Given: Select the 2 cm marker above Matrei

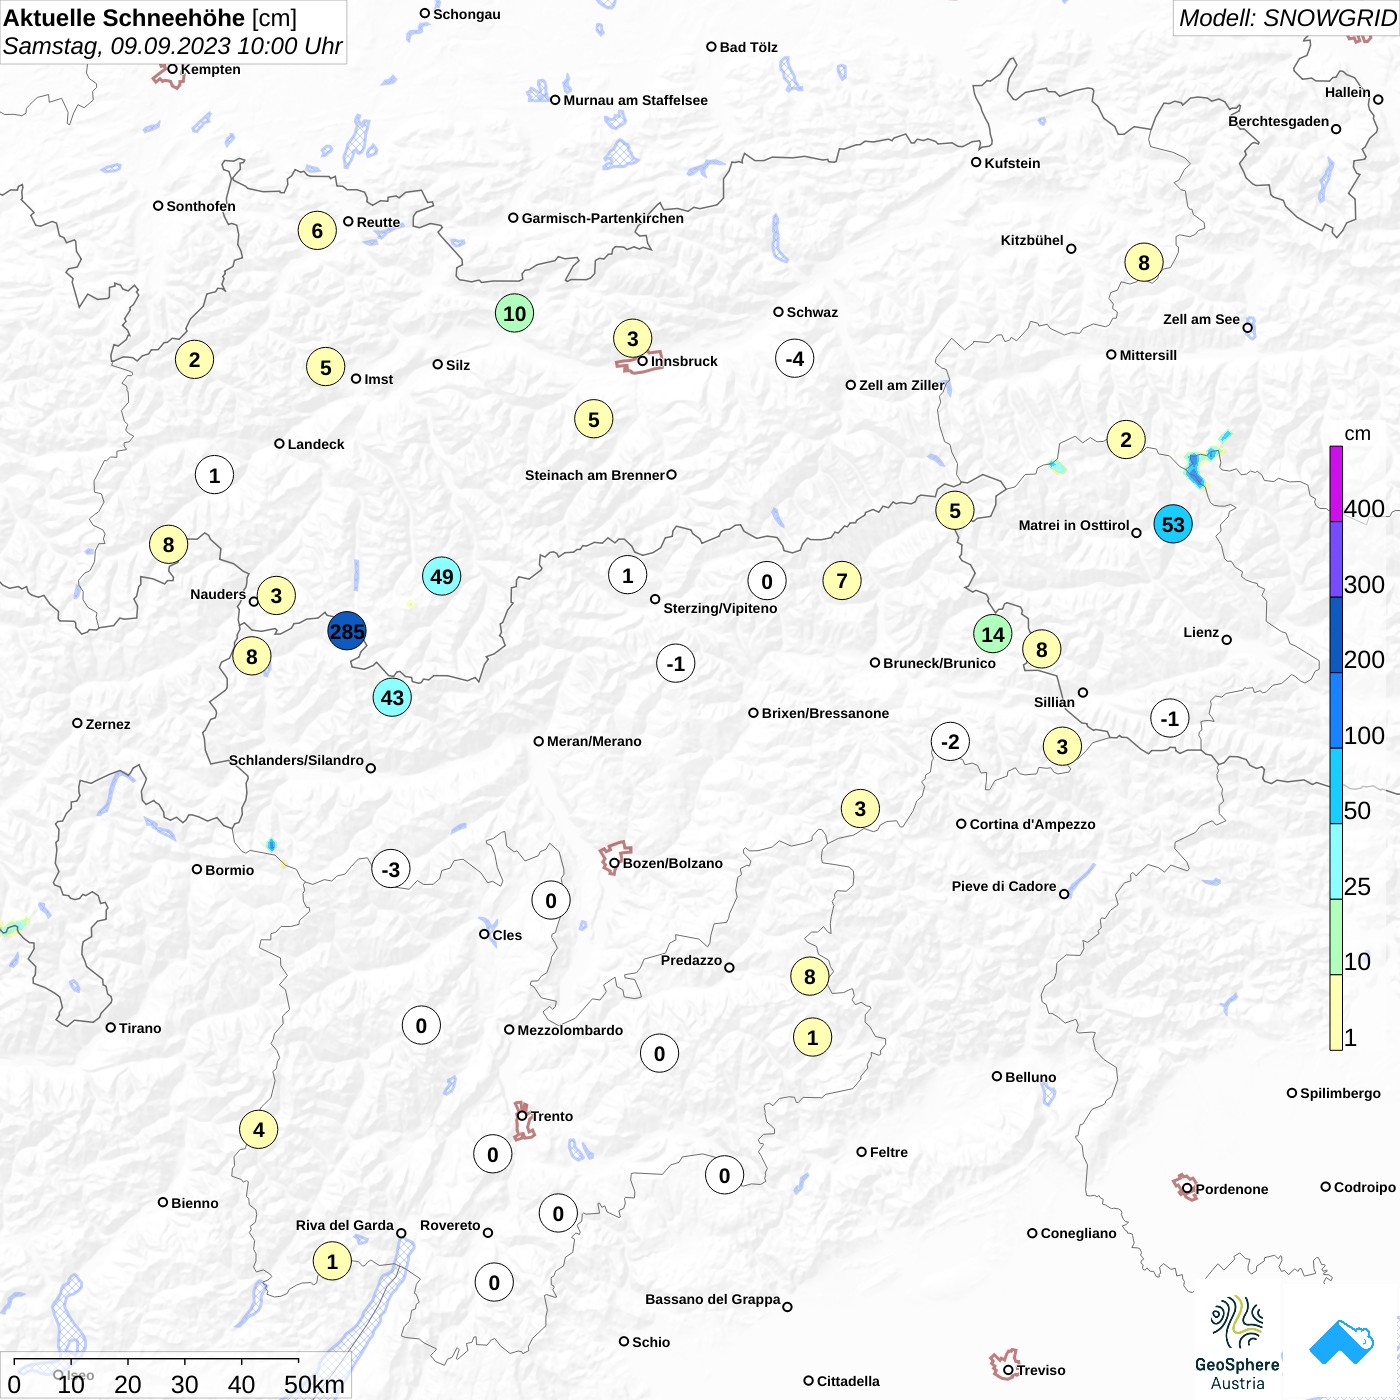Looking at the screenshot, I should coord(1126,439).
